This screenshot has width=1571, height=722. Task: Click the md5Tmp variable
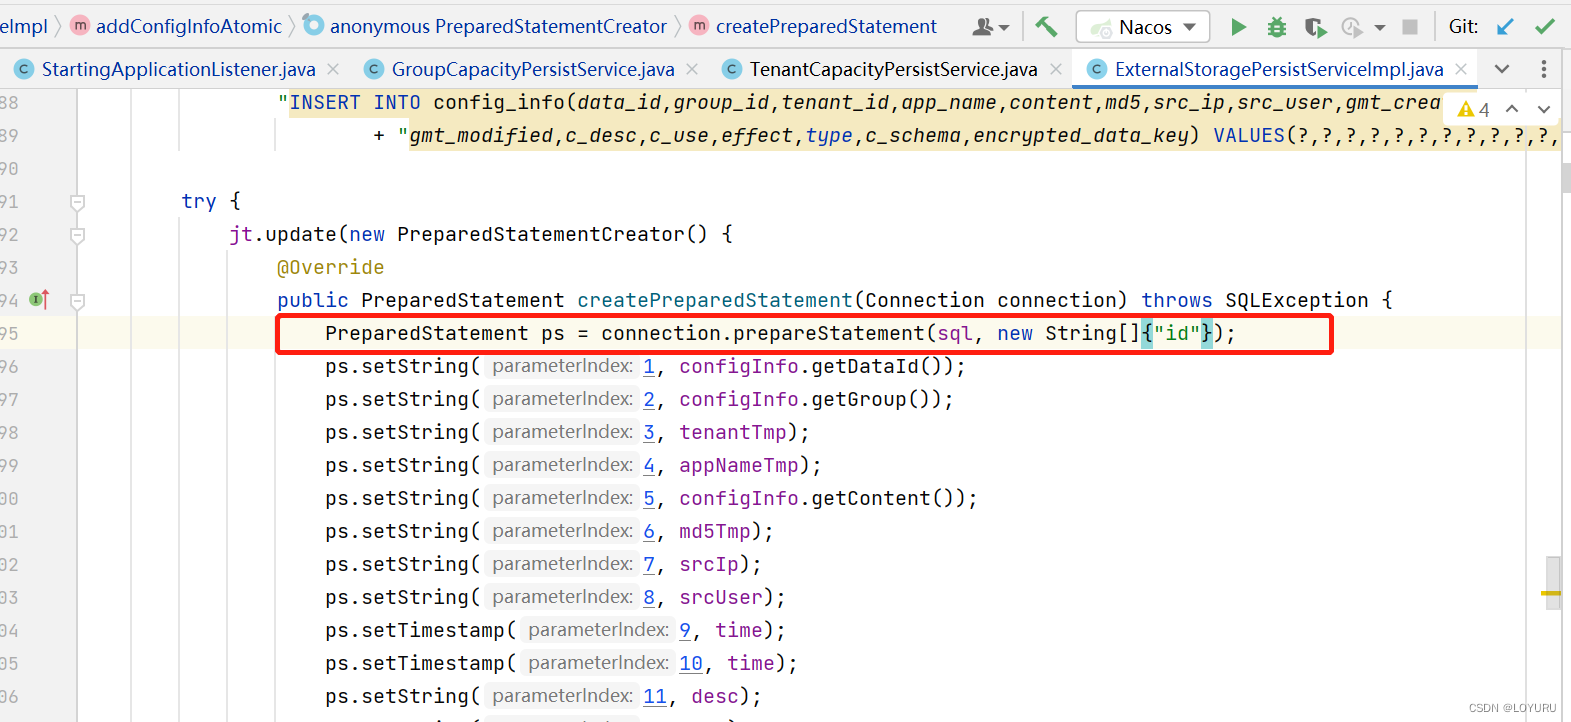715,531
